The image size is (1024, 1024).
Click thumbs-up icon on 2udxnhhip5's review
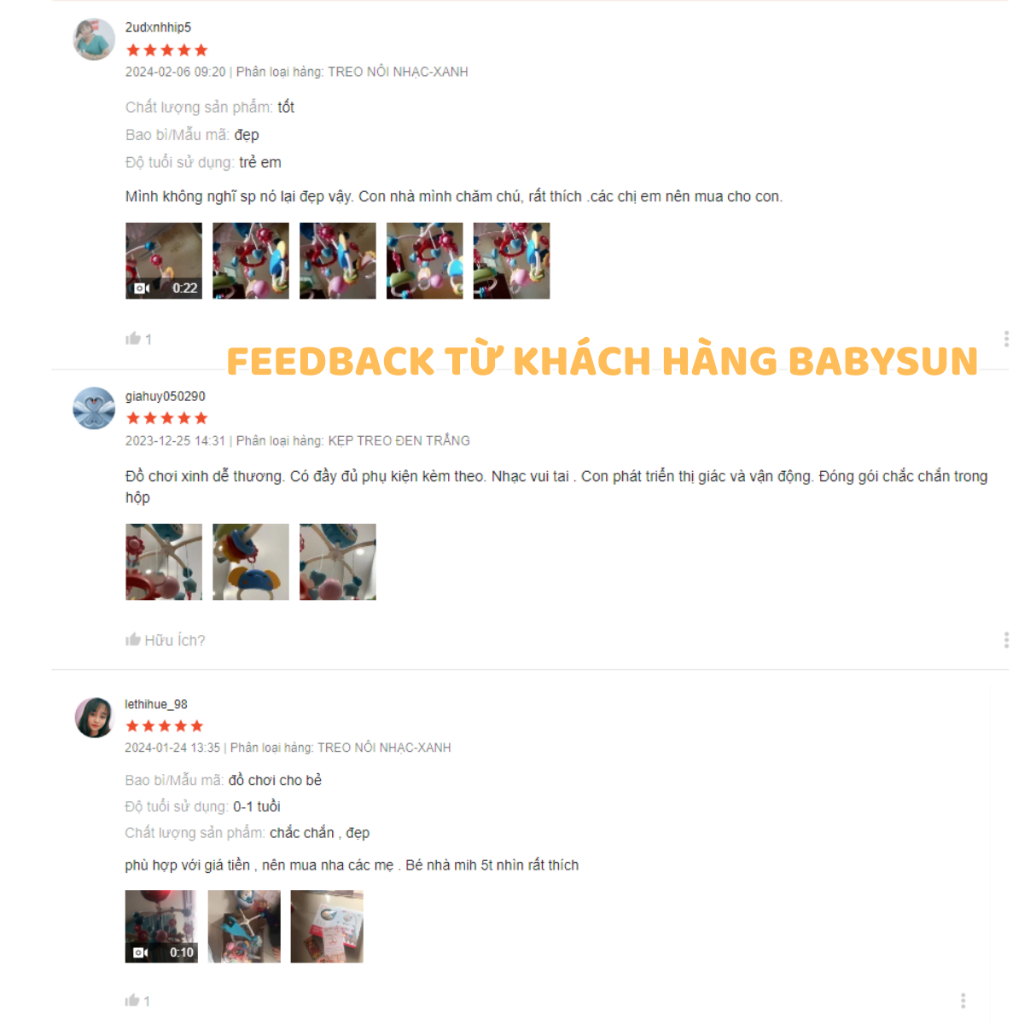[133, 338]
